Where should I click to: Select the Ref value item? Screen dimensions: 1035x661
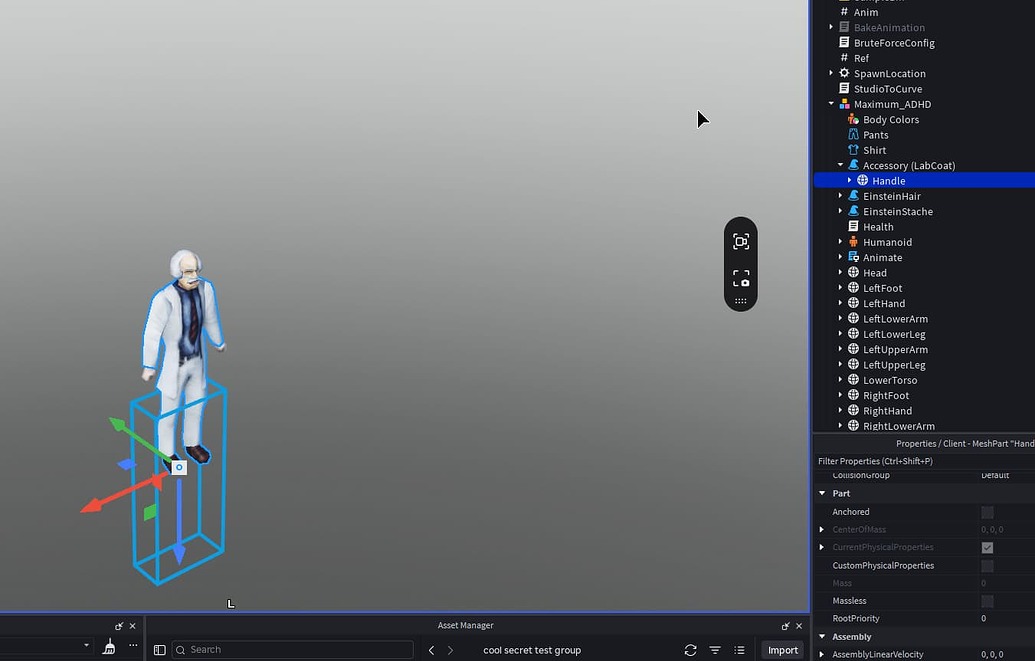point(861,58)
